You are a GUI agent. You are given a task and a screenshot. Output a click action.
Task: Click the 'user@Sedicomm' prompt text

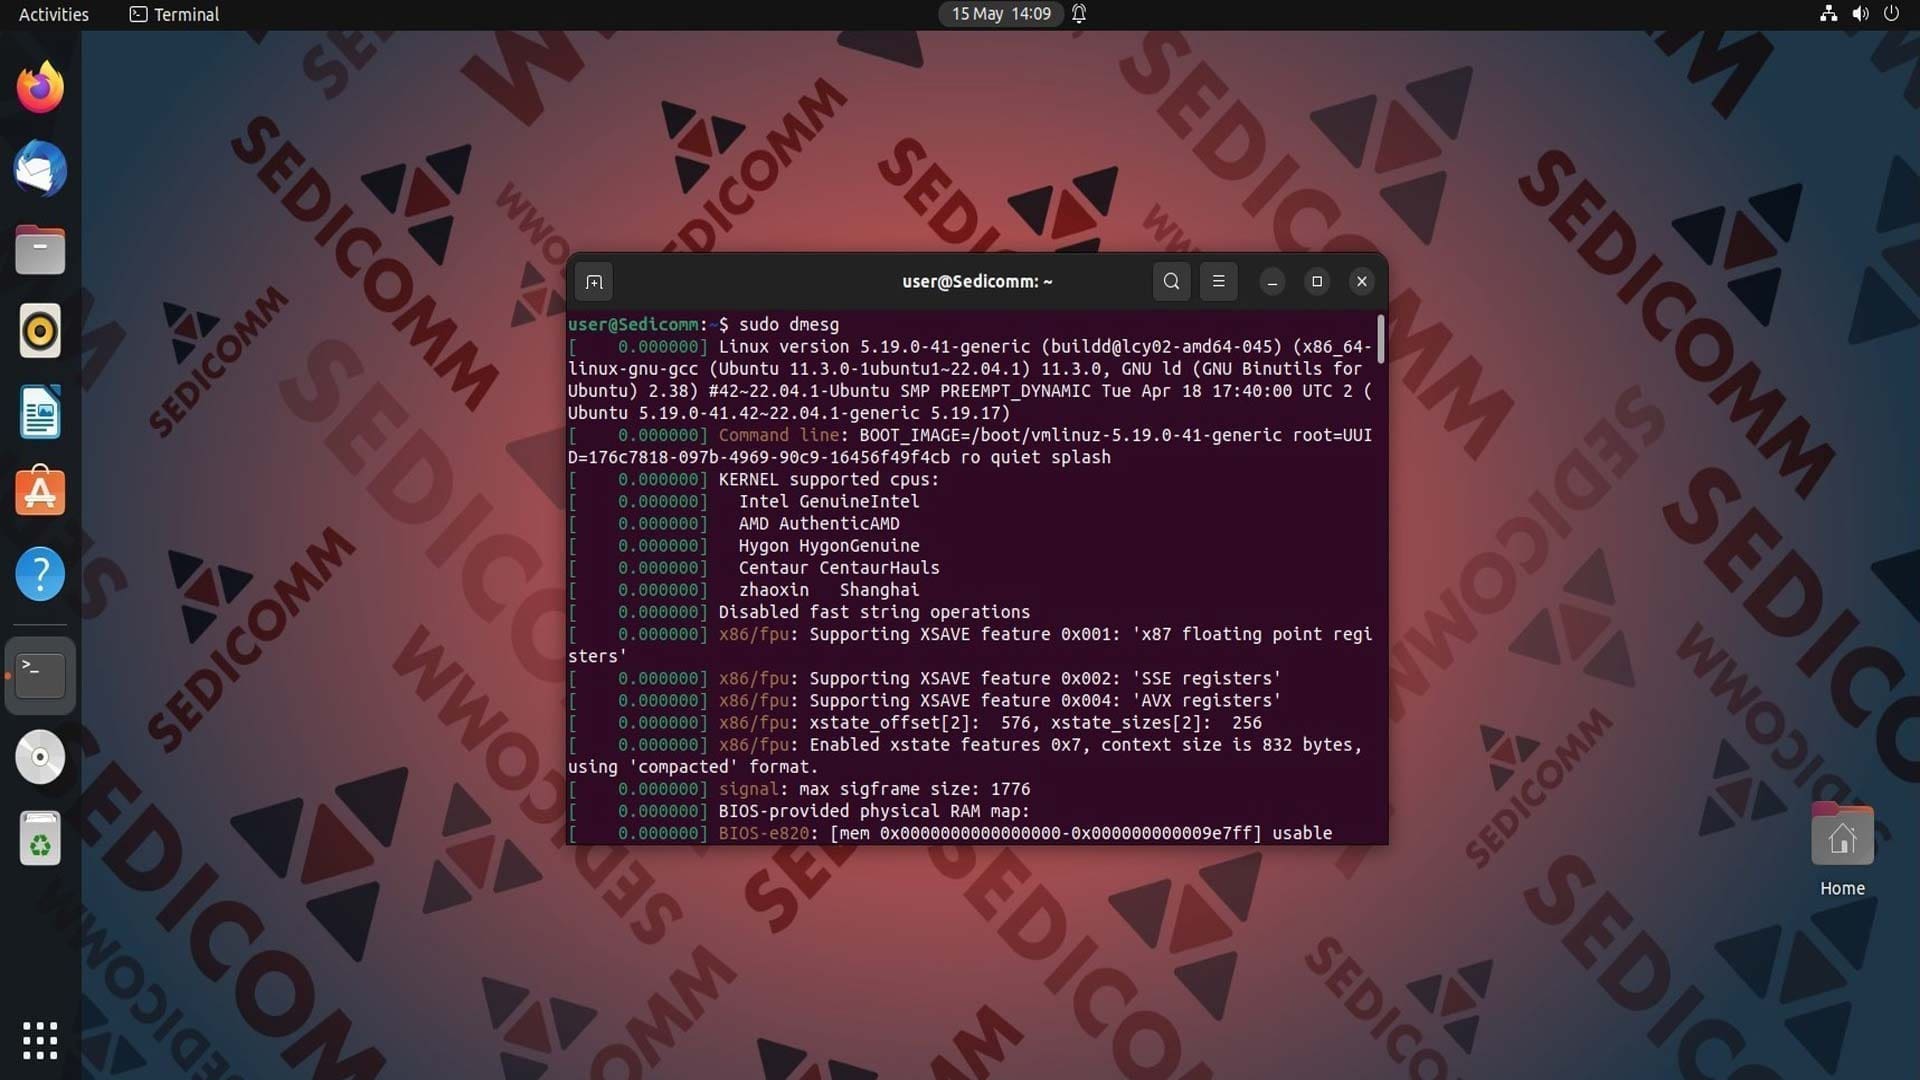click(633, 324)
